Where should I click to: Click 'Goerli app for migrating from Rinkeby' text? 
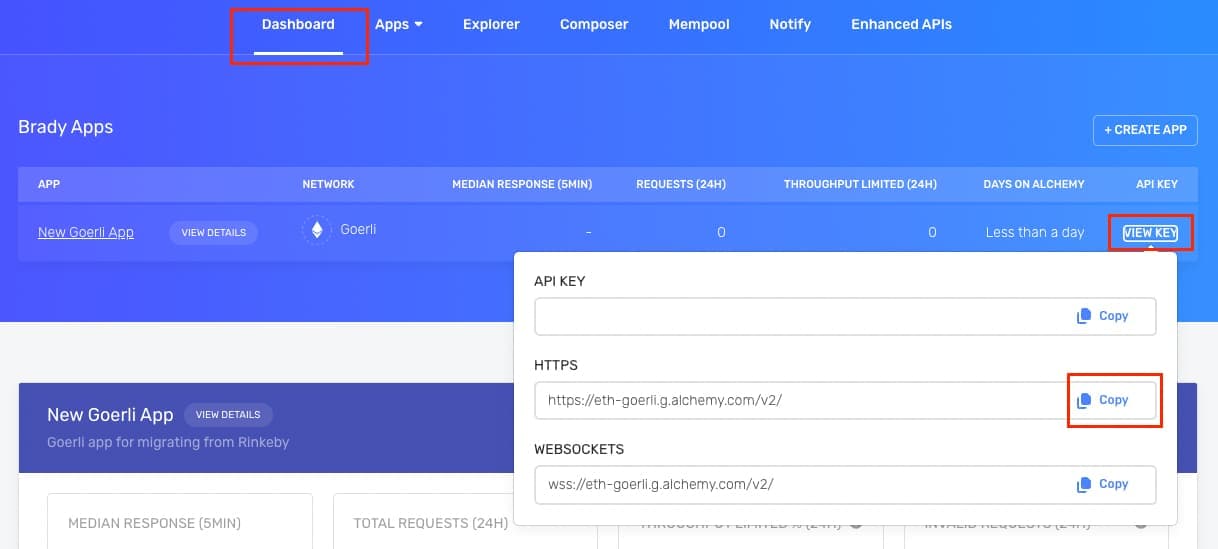[168, 442]
